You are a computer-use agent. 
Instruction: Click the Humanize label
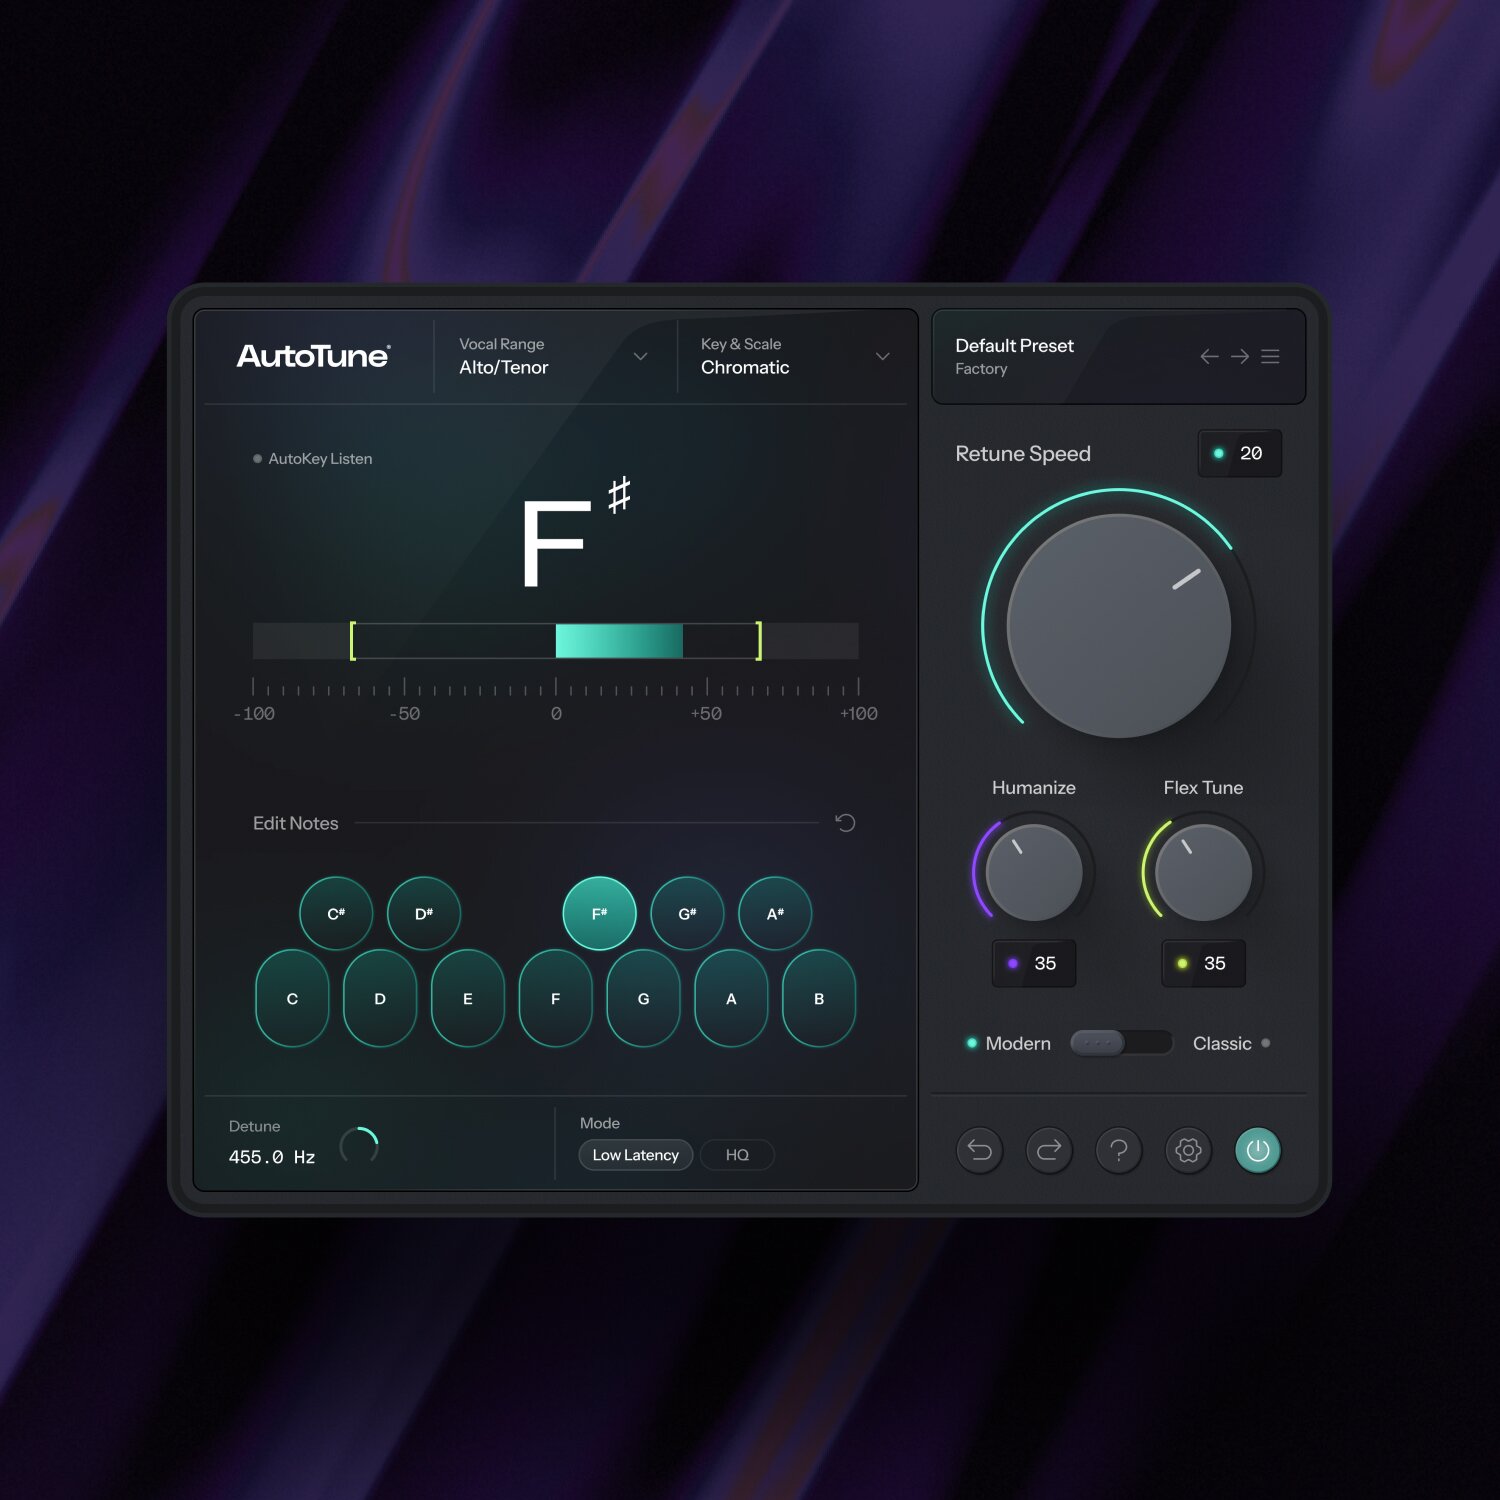1034,788
